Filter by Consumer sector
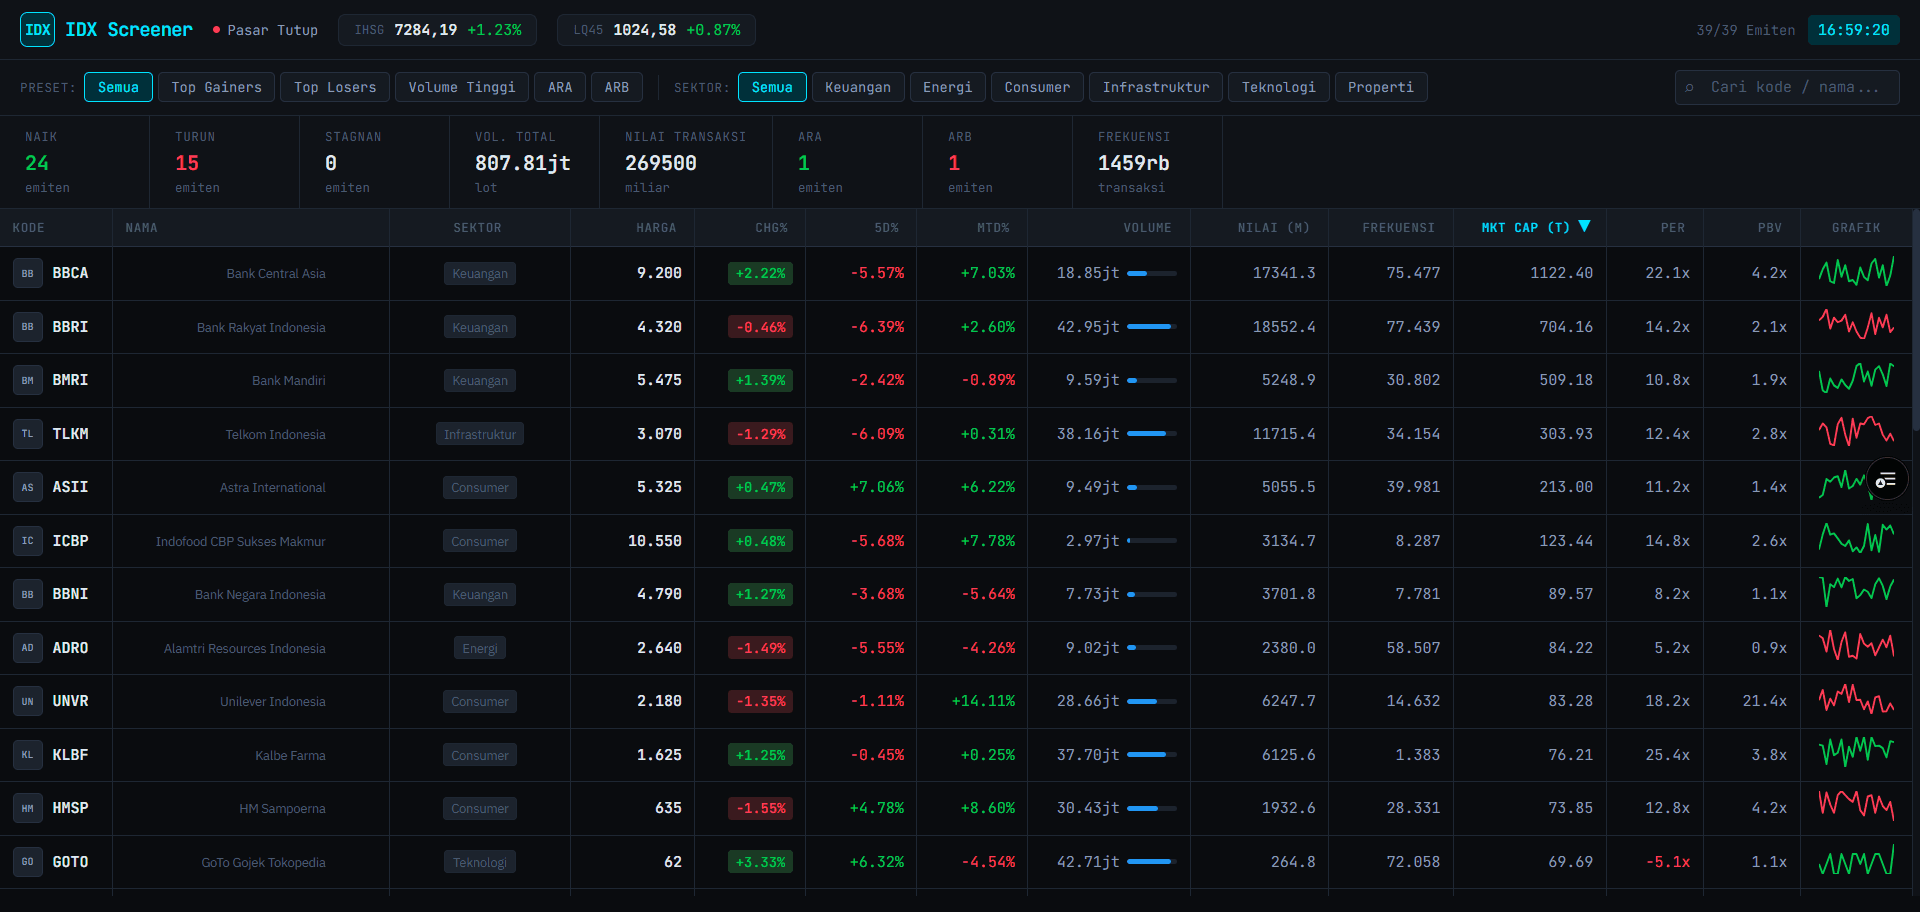 click(1037, 87)
